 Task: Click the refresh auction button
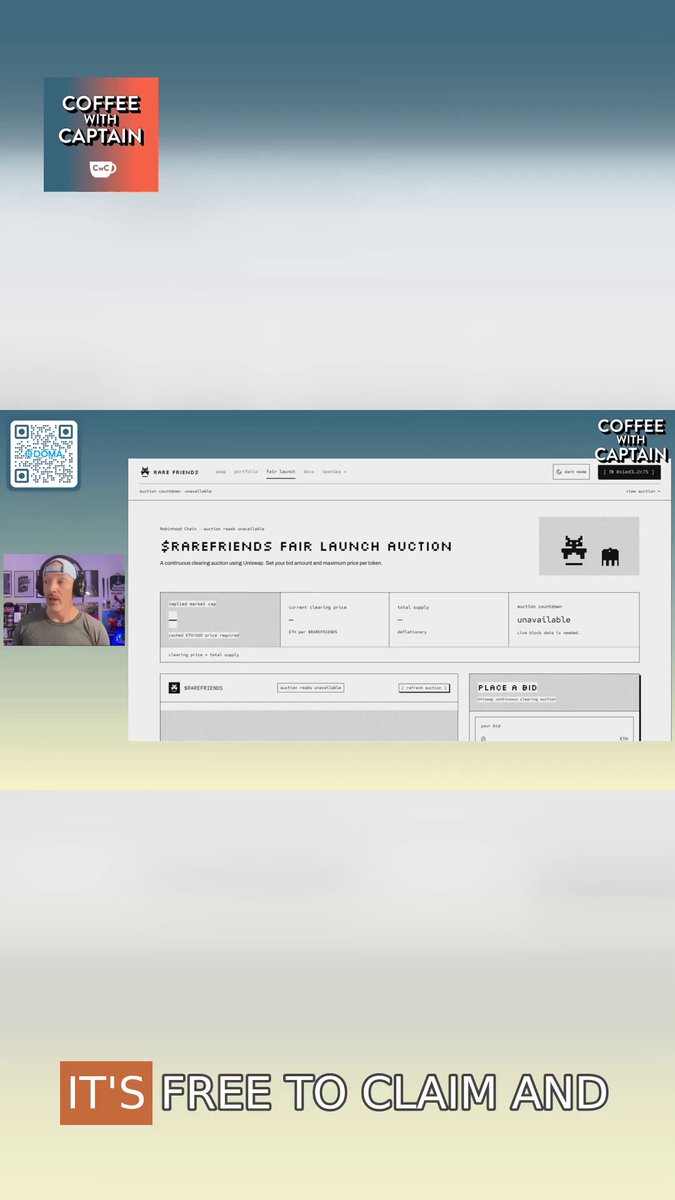click(x=424, y=688)
